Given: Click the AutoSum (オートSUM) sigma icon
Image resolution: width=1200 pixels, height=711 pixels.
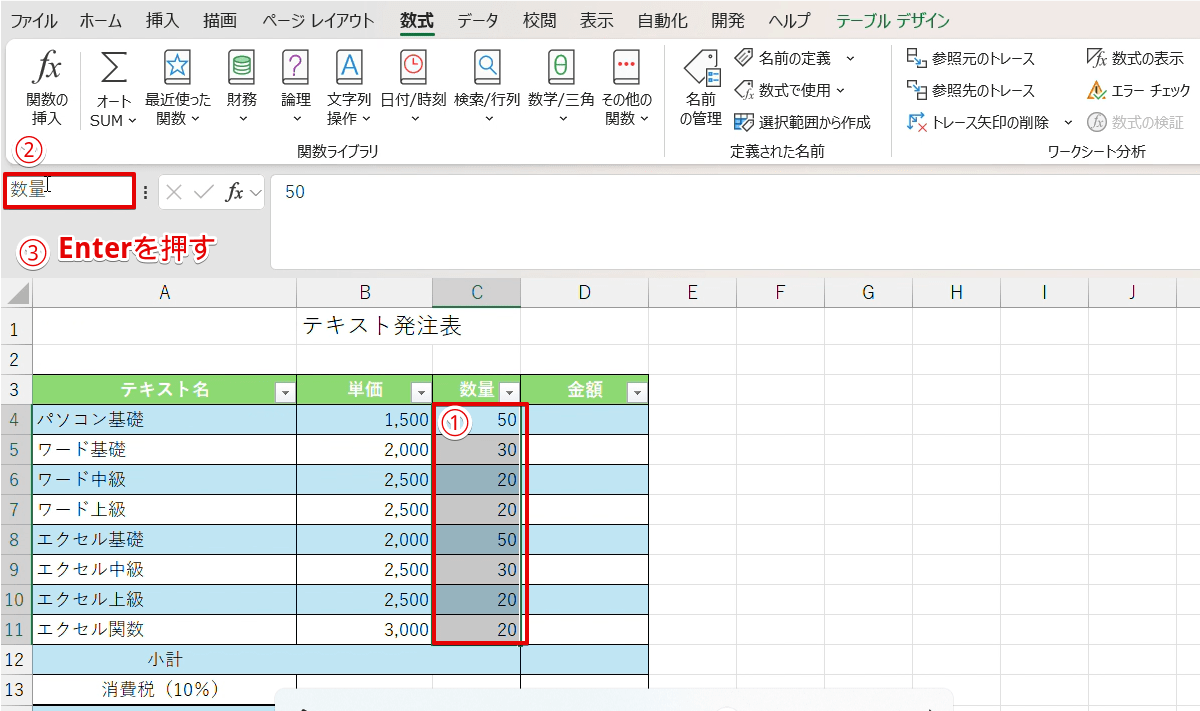Looking at the screenshot, I should [114, 69].
